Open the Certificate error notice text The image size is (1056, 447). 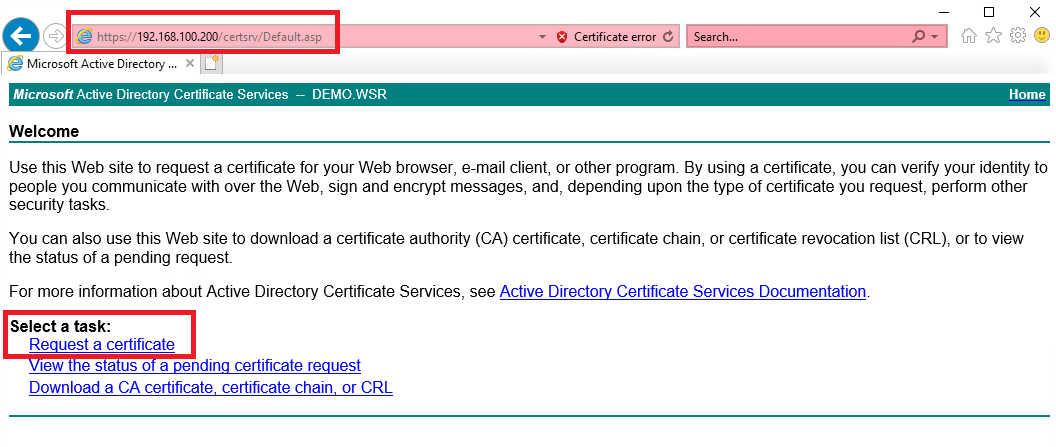615,37
